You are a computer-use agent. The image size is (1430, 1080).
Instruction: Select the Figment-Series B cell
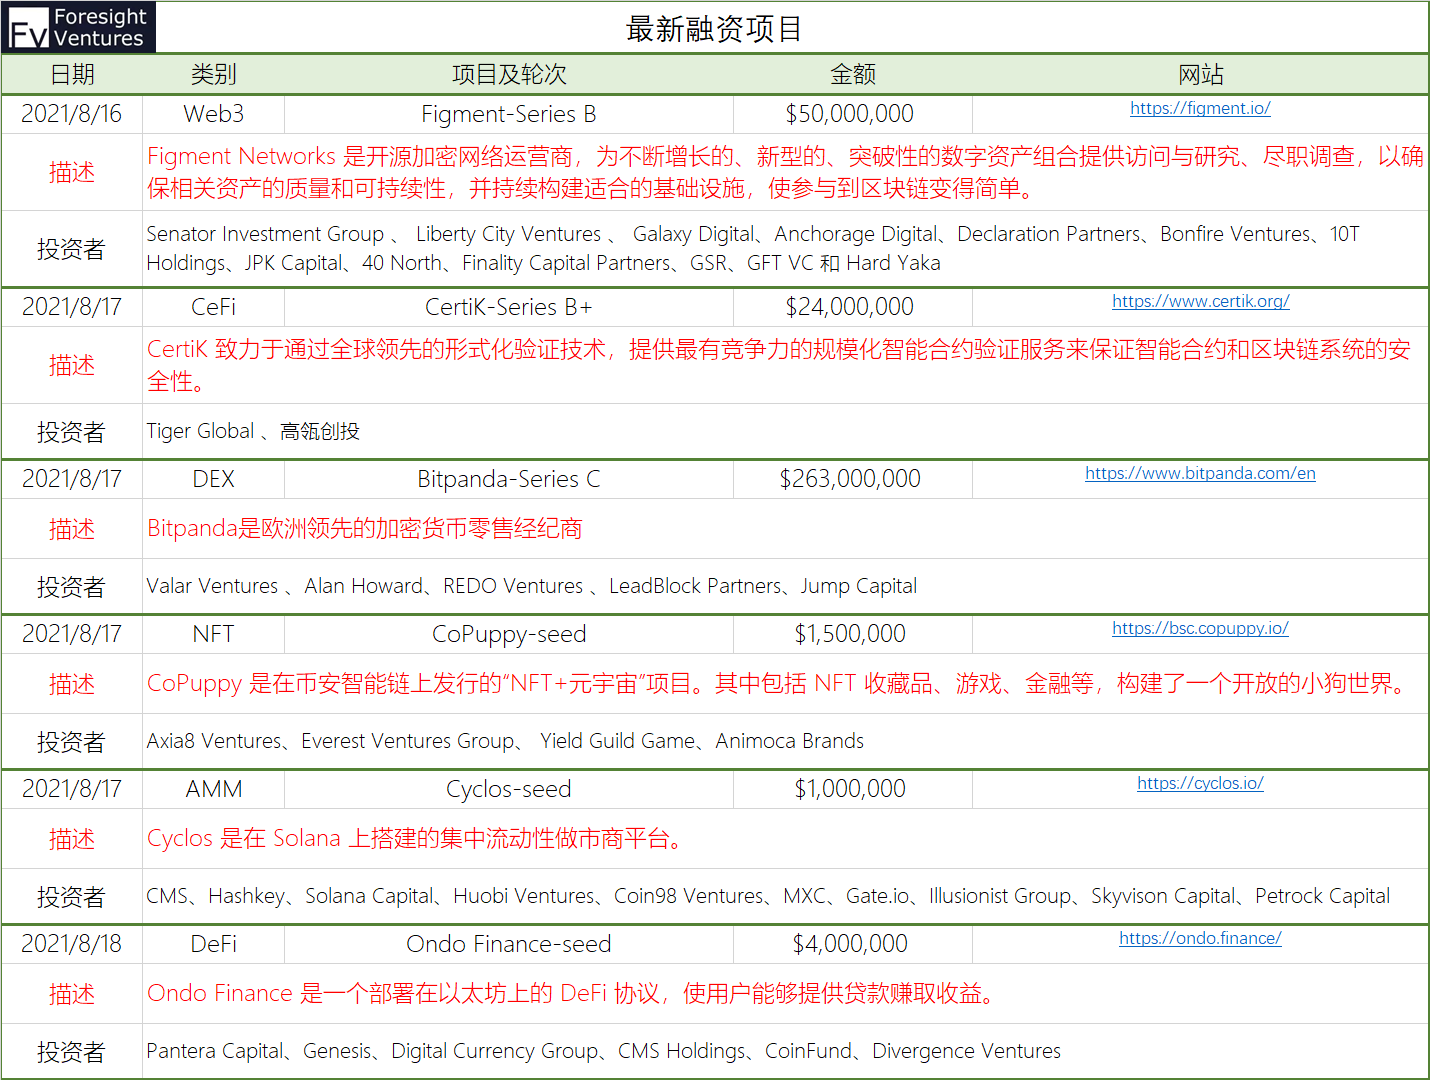tap(509, 114)
